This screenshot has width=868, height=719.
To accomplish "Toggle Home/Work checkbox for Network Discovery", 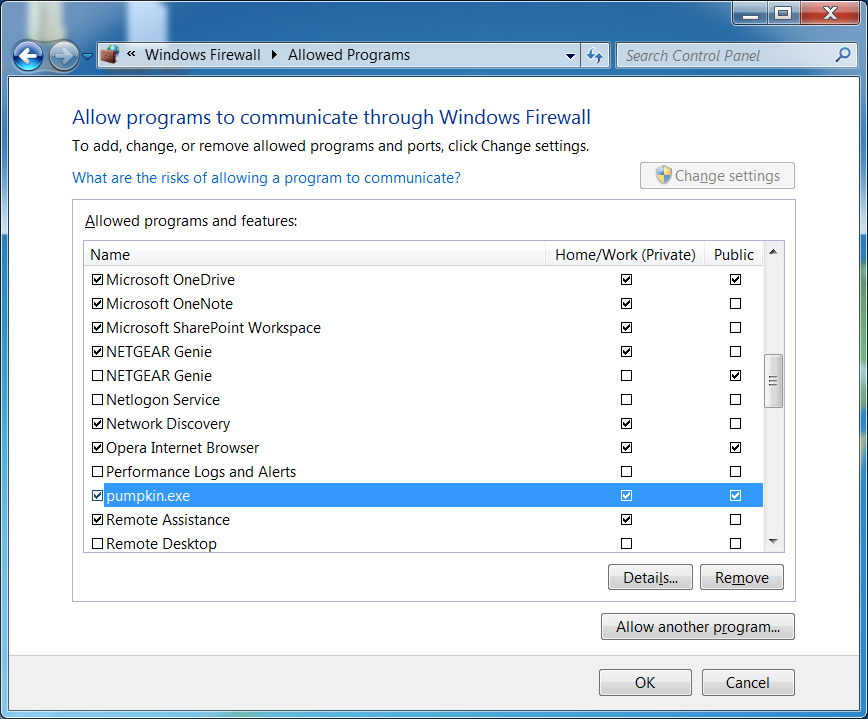I will (x=626, y=424).
